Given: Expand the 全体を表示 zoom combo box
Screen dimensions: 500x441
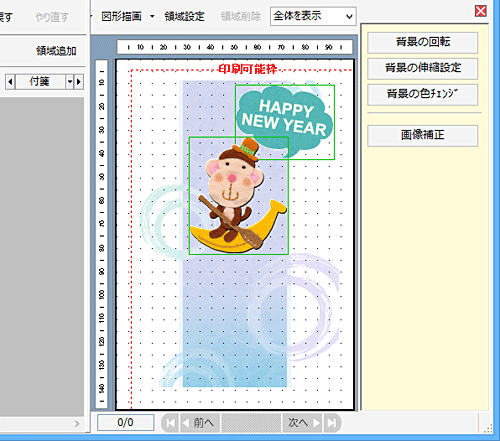Looking at the screenshot, I should point(349,16).
